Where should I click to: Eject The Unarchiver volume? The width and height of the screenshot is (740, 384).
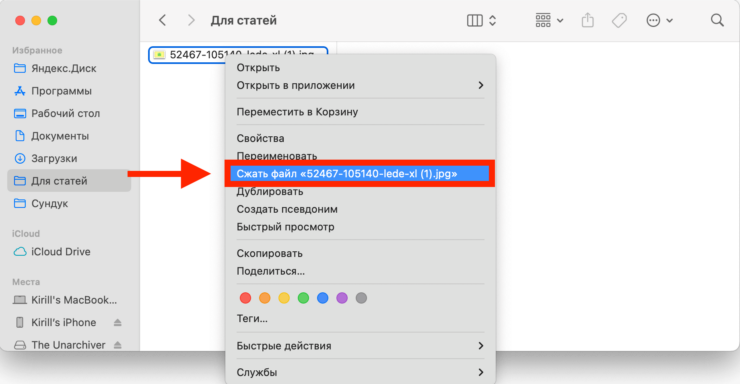[118, 345]
